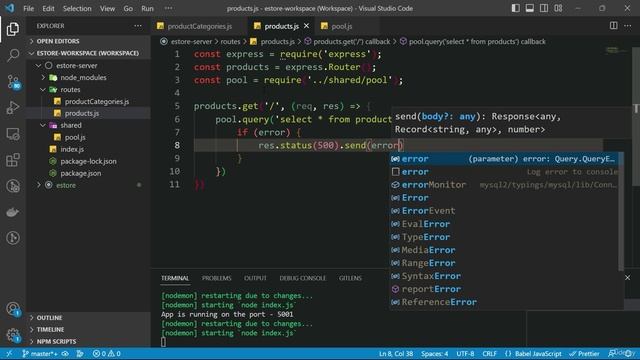Click UTF-8 encoding selector
Image resolution: width=640 pixels, height=360 pixels.
coord(465,353)
